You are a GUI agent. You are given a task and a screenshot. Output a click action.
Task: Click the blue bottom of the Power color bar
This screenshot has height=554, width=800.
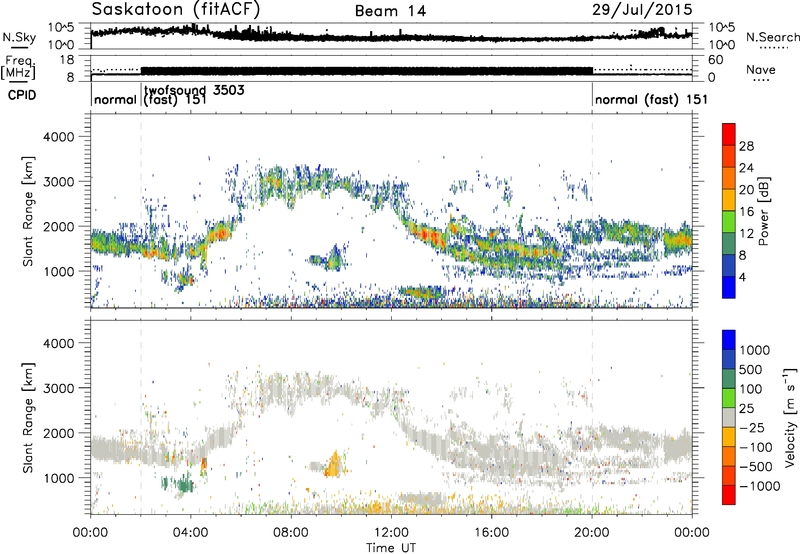click(x=729, y=287)
